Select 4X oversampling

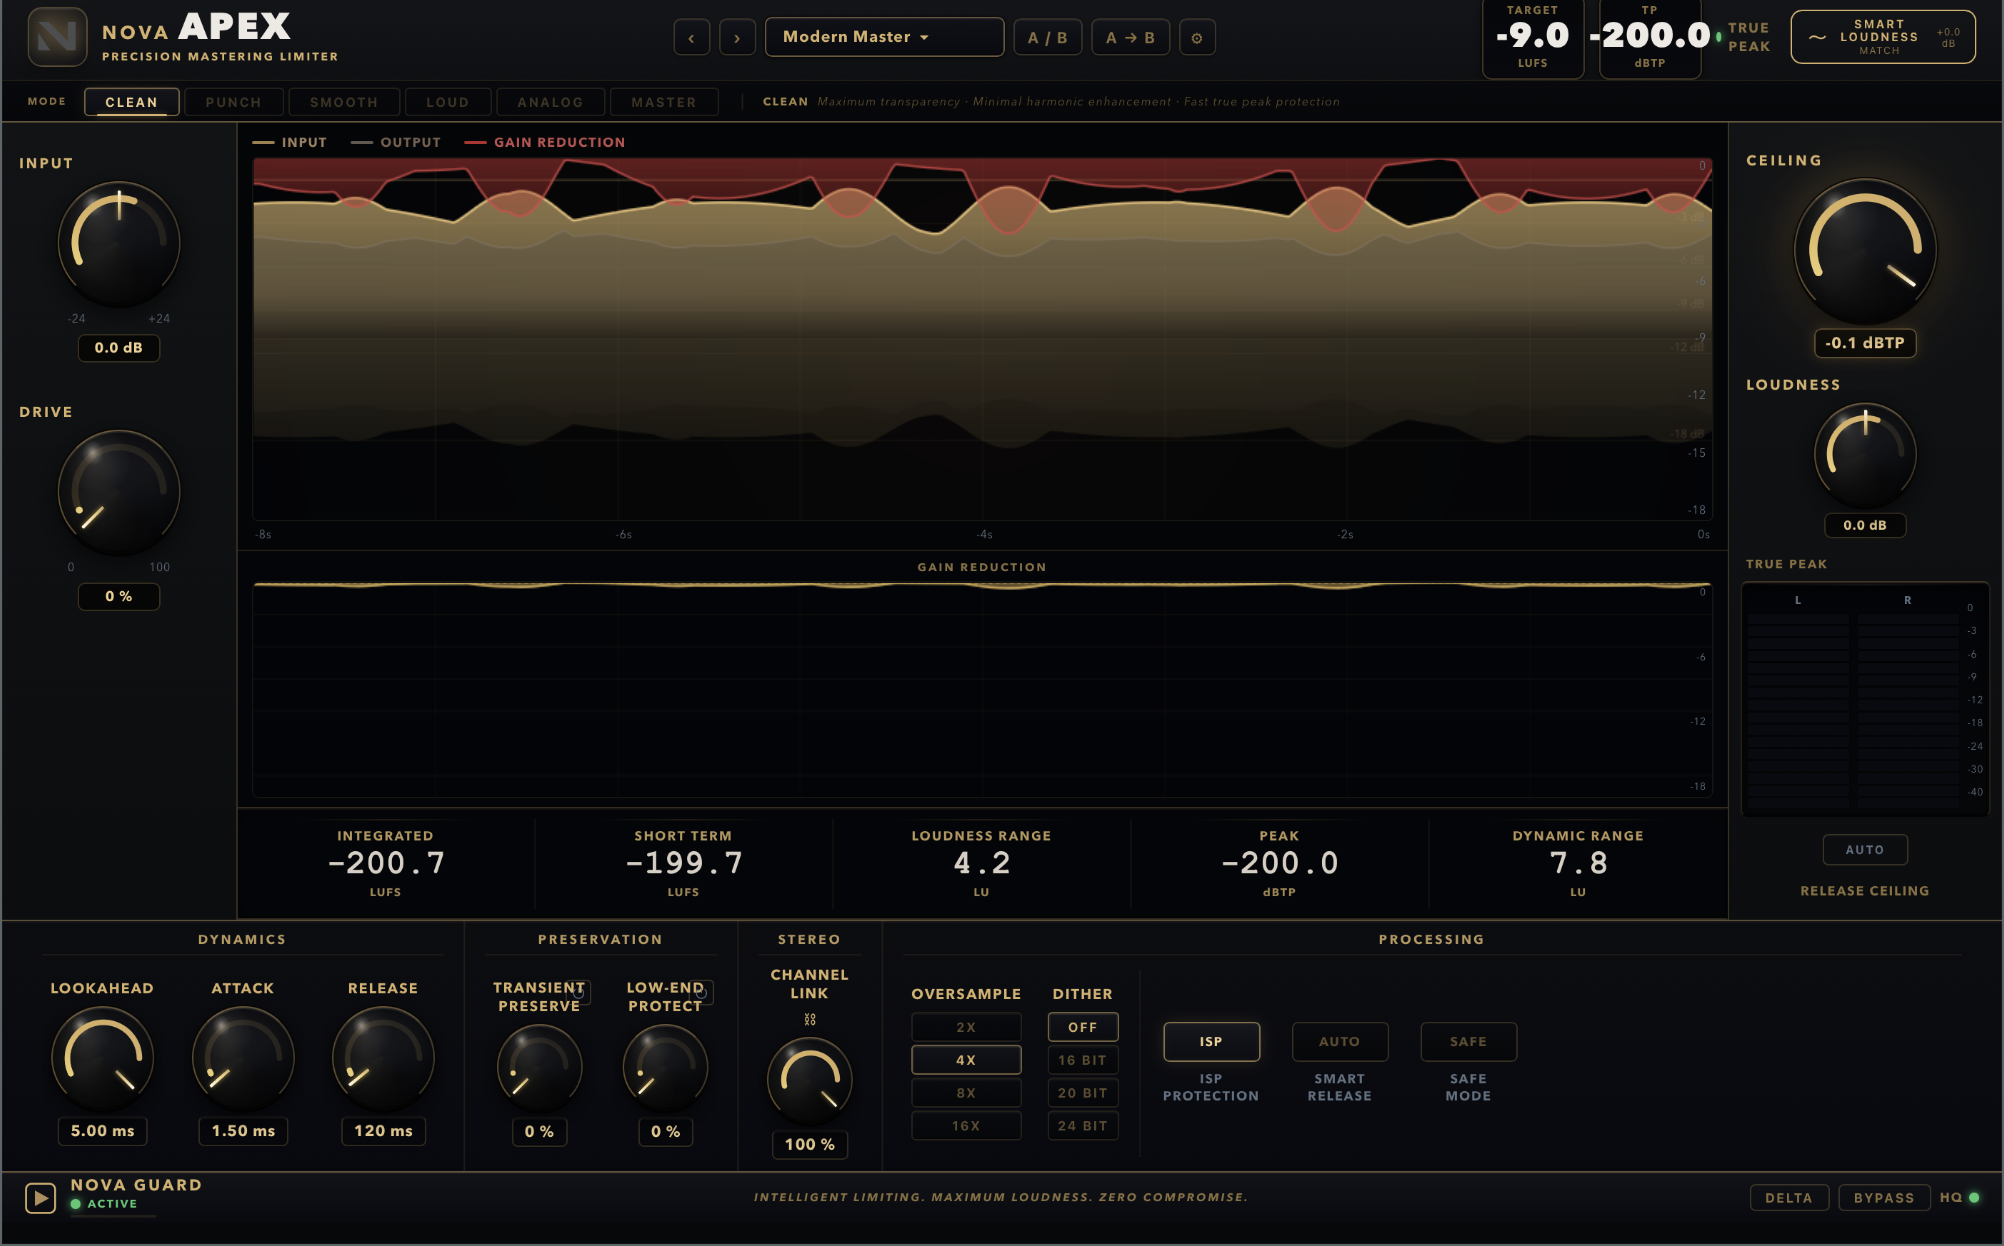point(966,1060)
